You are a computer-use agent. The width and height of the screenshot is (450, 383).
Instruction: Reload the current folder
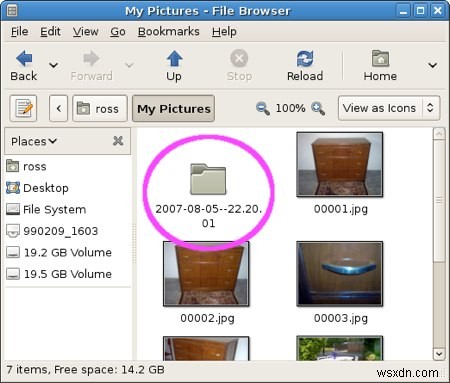(305, 65)
